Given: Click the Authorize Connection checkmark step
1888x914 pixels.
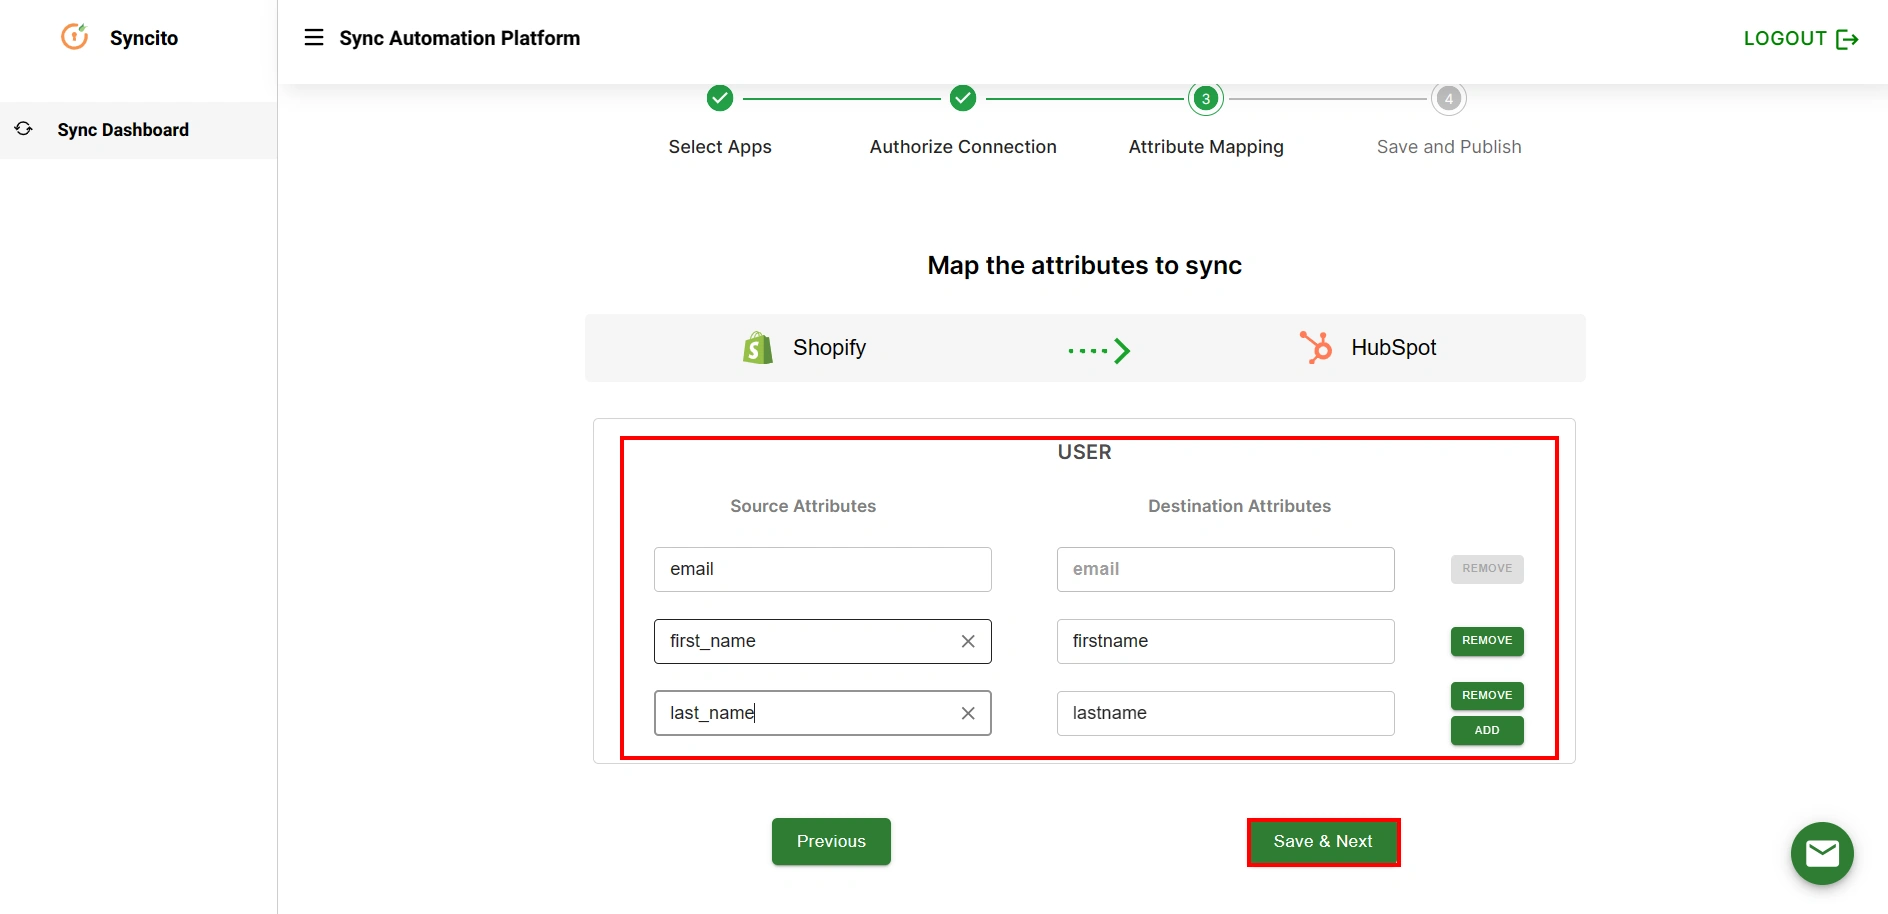Looking at the screenshot, I should pos(963,98).
